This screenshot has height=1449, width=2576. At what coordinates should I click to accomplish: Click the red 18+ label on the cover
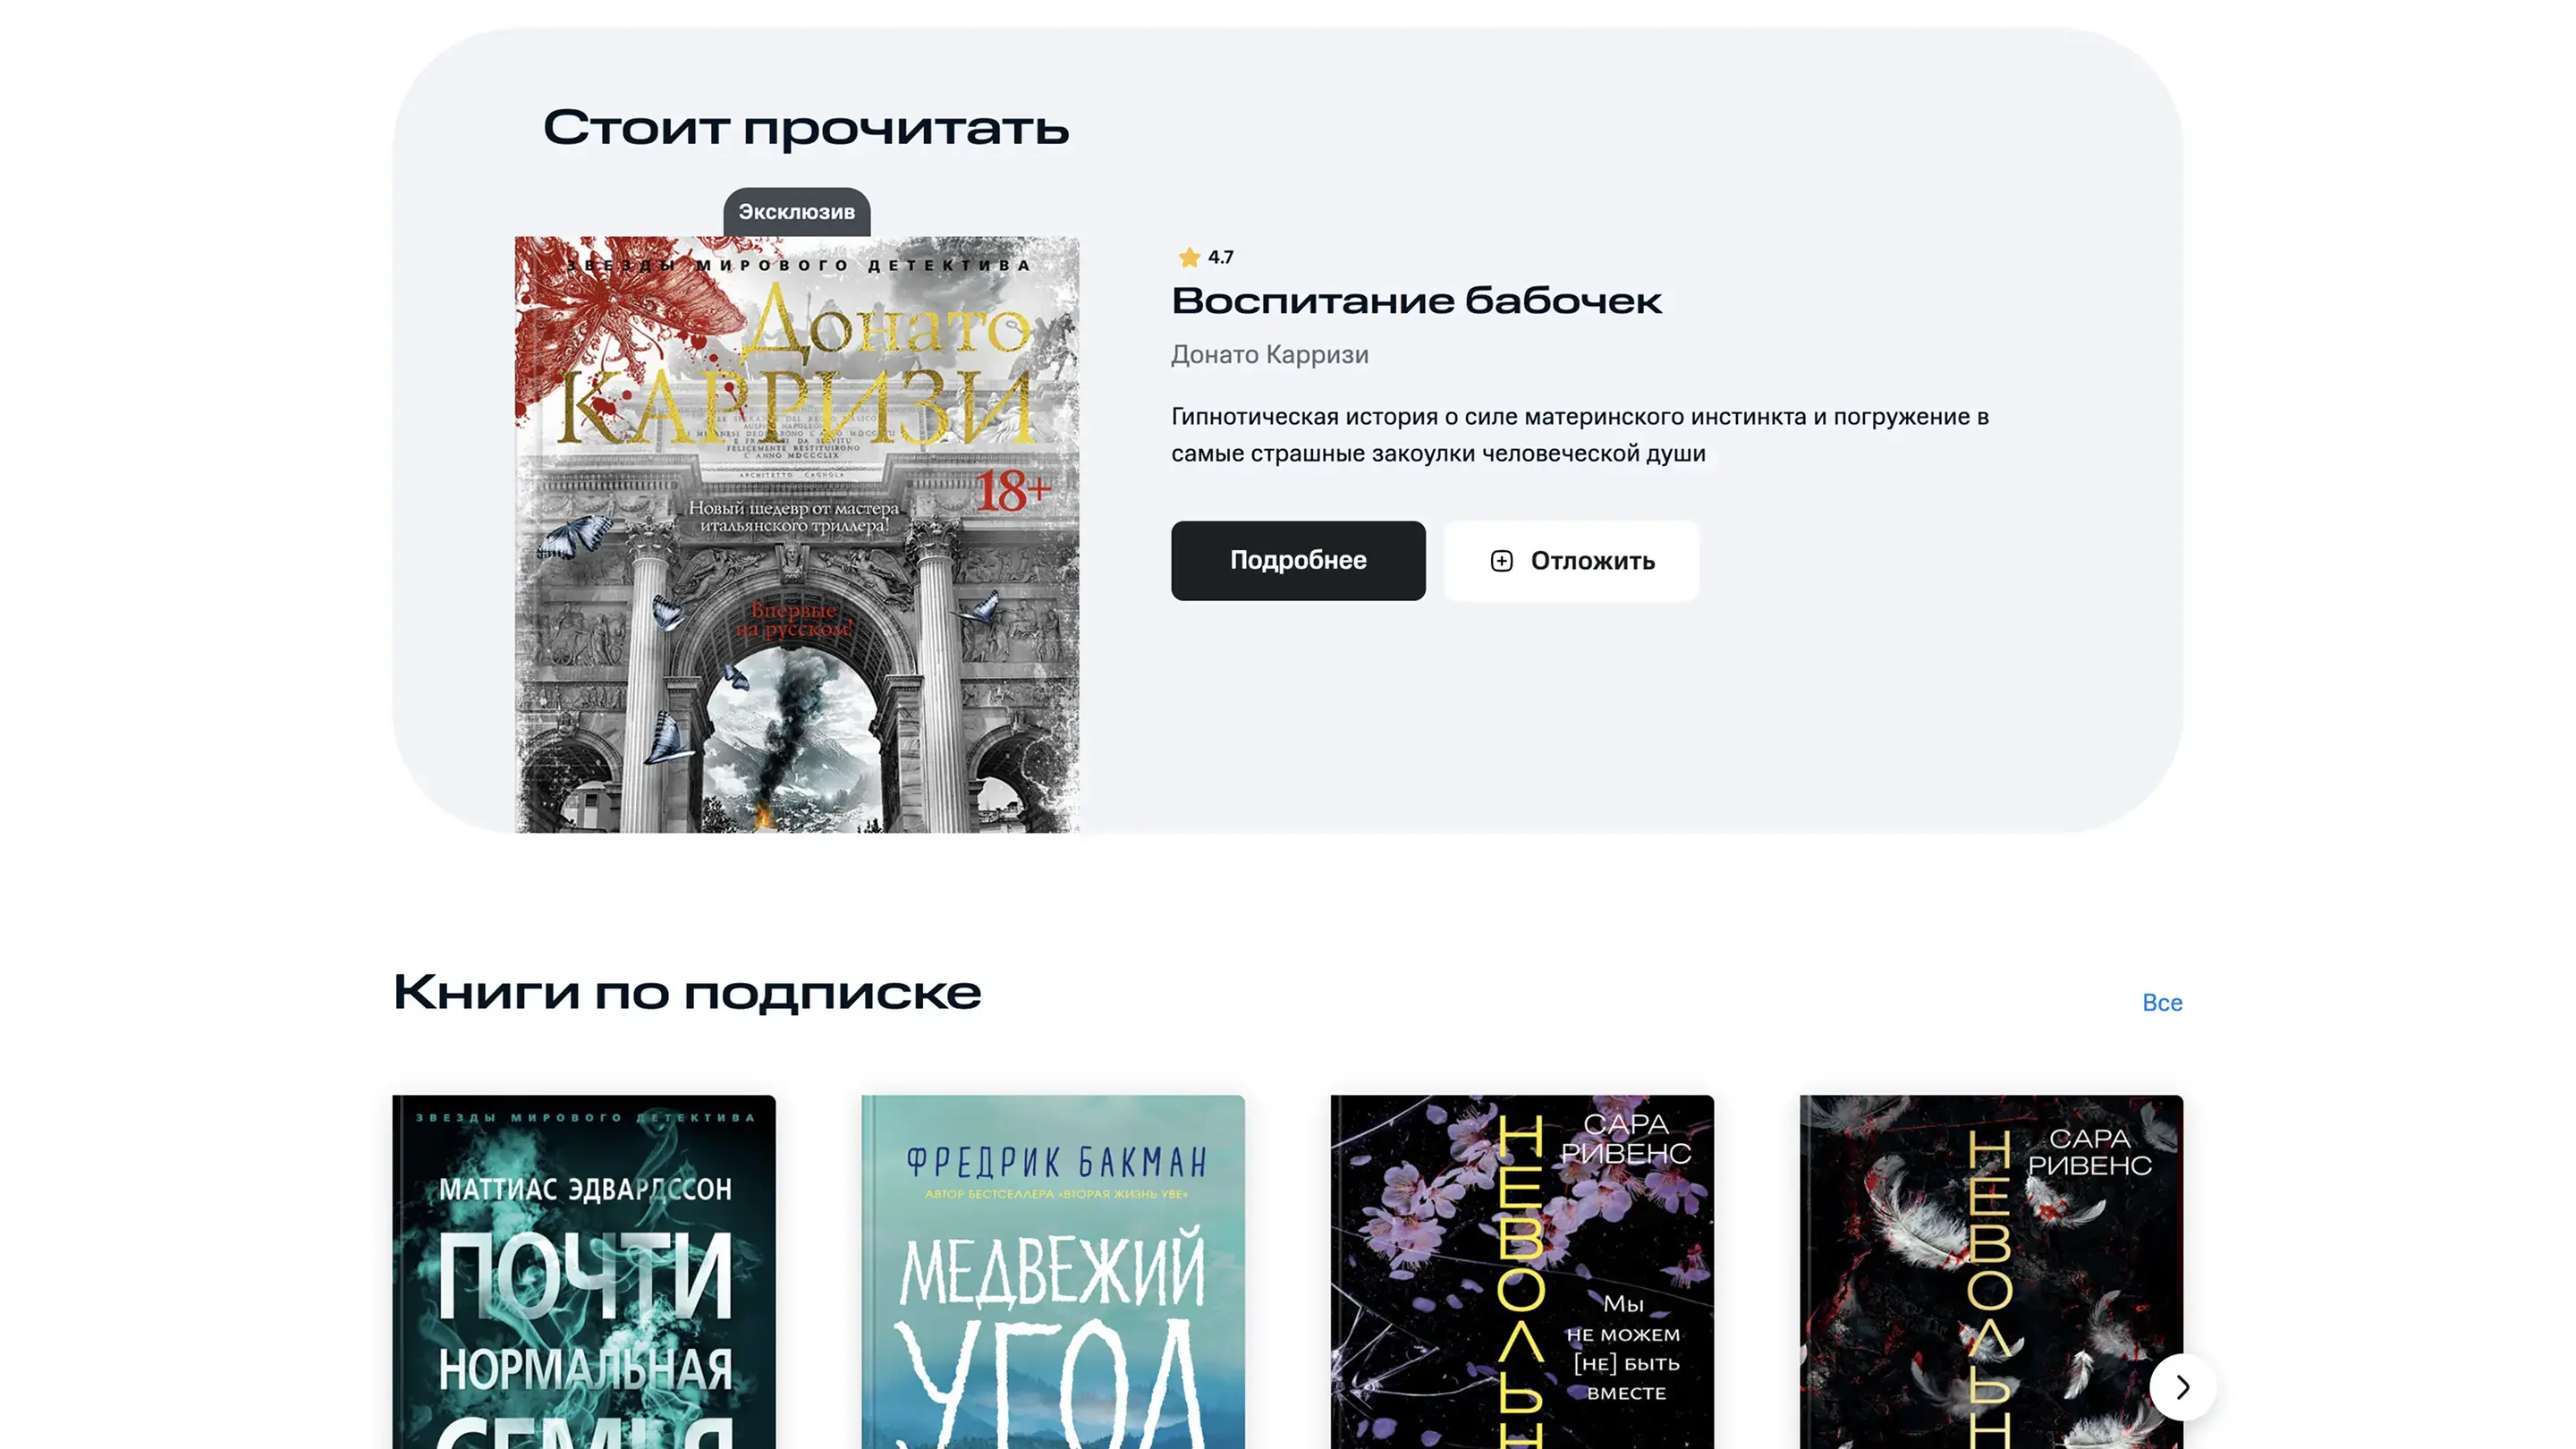click(1012, 491)
